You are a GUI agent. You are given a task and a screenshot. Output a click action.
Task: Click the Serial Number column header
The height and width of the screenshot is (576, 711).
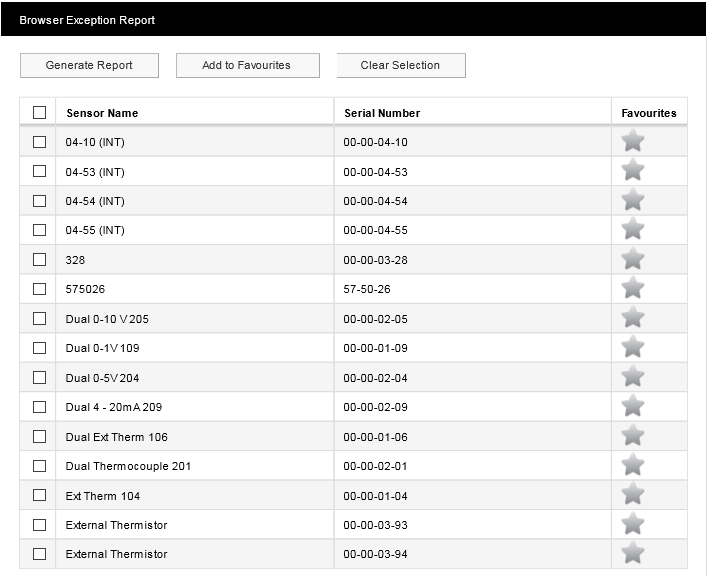382,113
